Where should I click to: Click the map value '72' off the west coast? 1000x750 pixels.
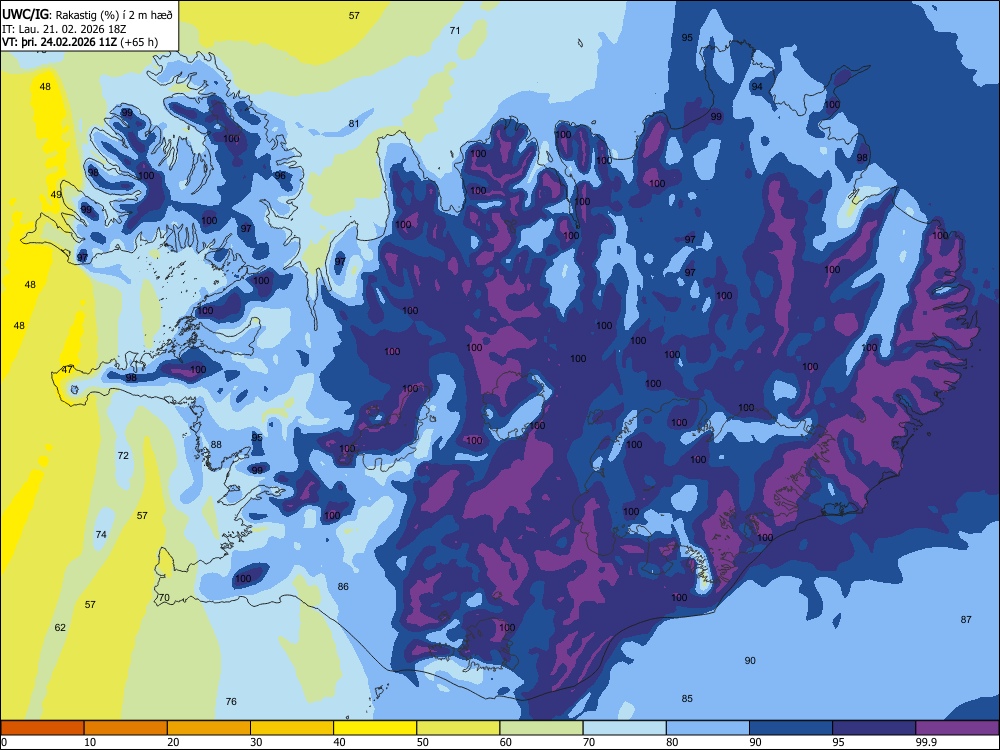123,455
